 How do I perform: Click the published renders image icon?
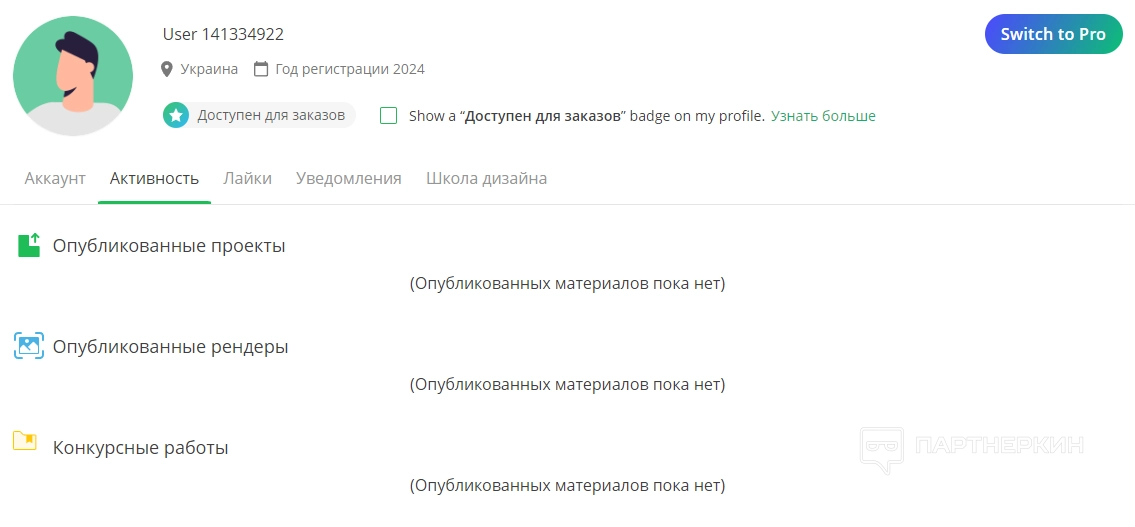tap(29, 346)
